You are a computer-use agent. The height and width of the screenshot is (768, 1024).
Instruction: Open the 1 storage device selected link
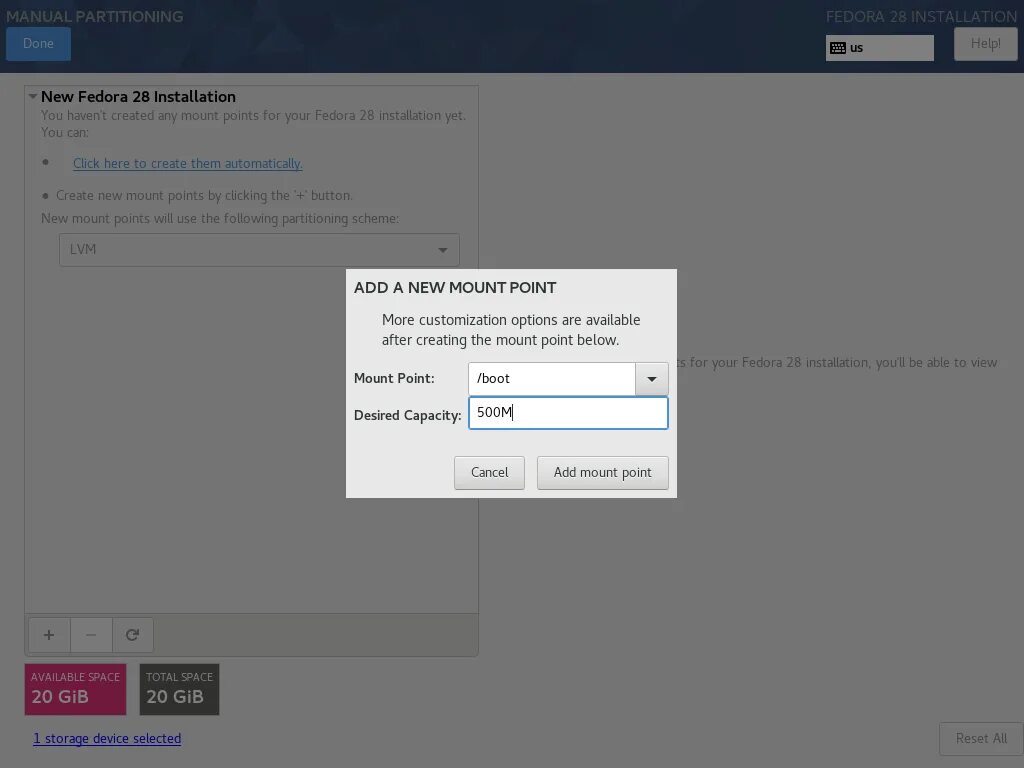pyautogui.click(x=107, y=739)
